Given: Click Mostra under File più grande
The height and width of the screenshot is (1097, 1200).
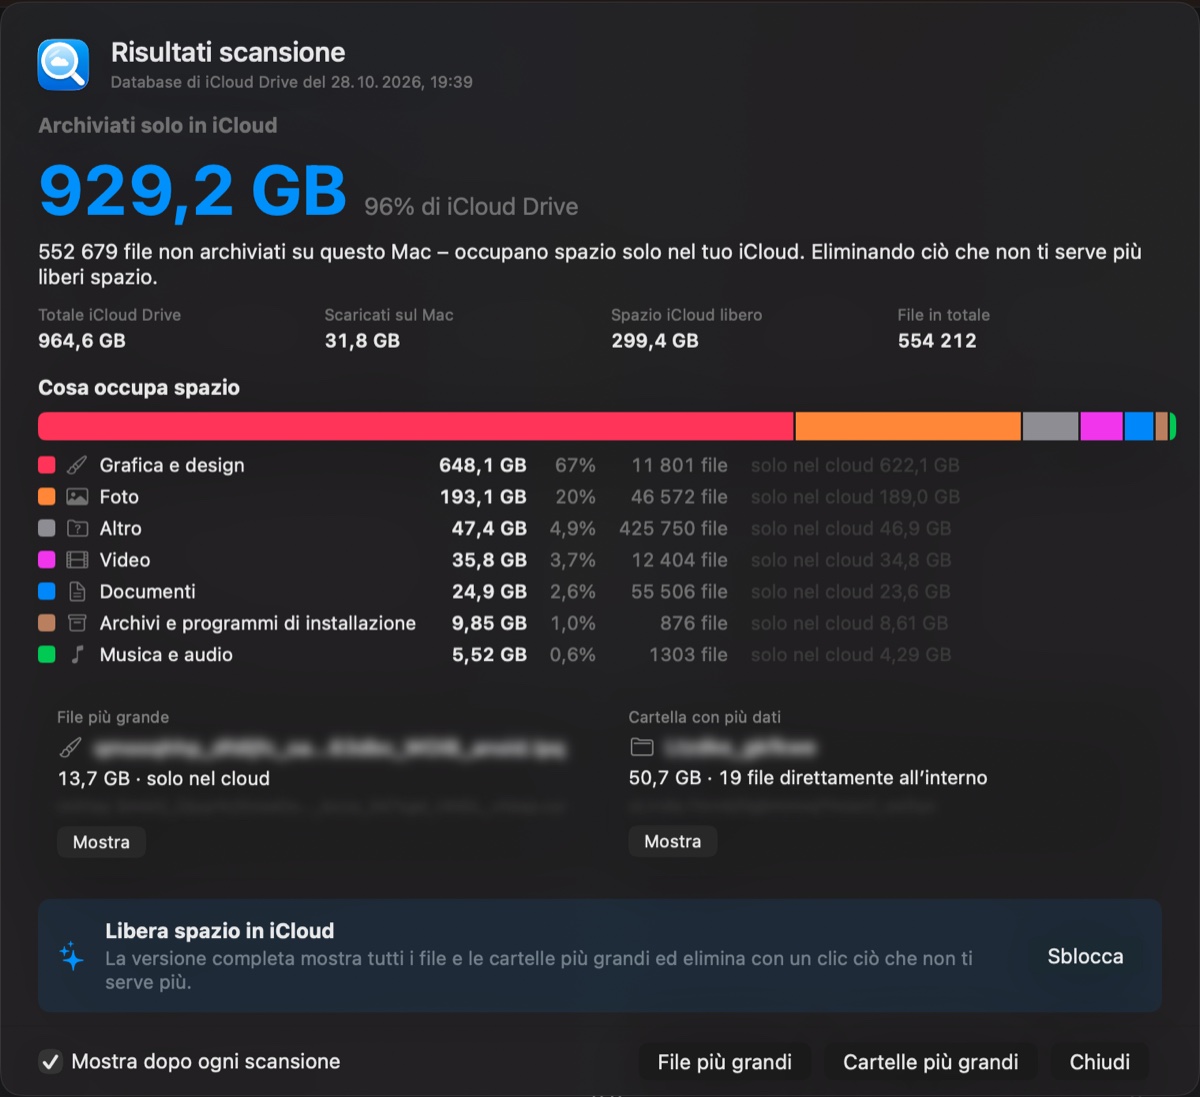Looking at the screenshot, I should [101, 842].
